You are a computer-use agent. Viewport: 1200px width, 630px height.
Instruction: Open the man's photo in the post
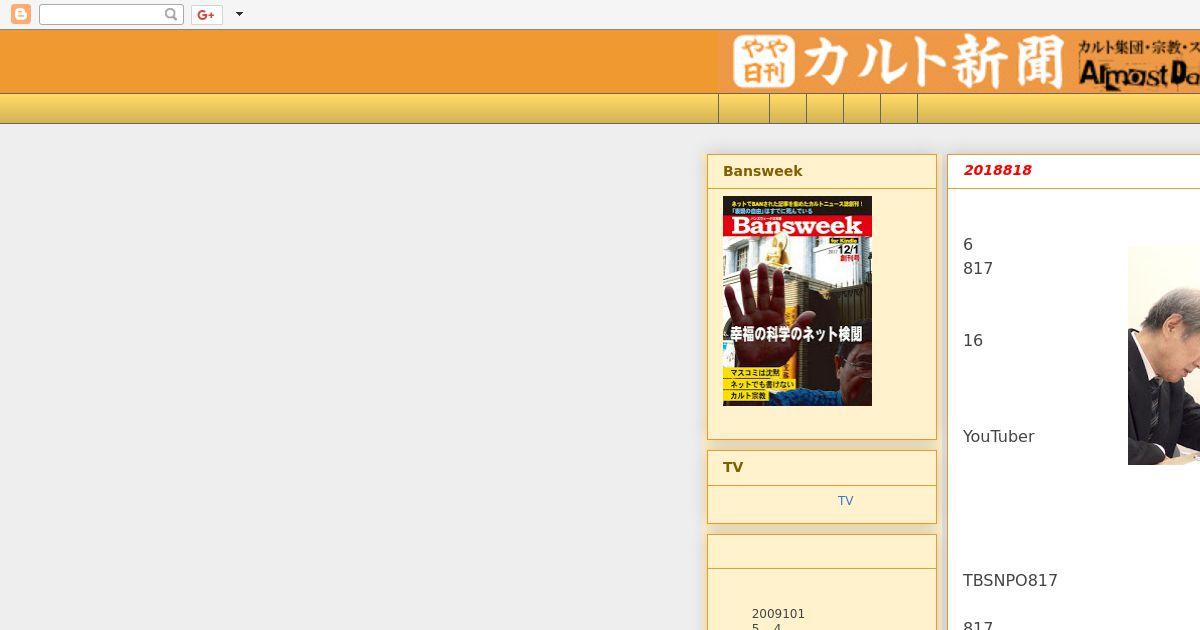pyautogui.click(x=1164, y=355)
